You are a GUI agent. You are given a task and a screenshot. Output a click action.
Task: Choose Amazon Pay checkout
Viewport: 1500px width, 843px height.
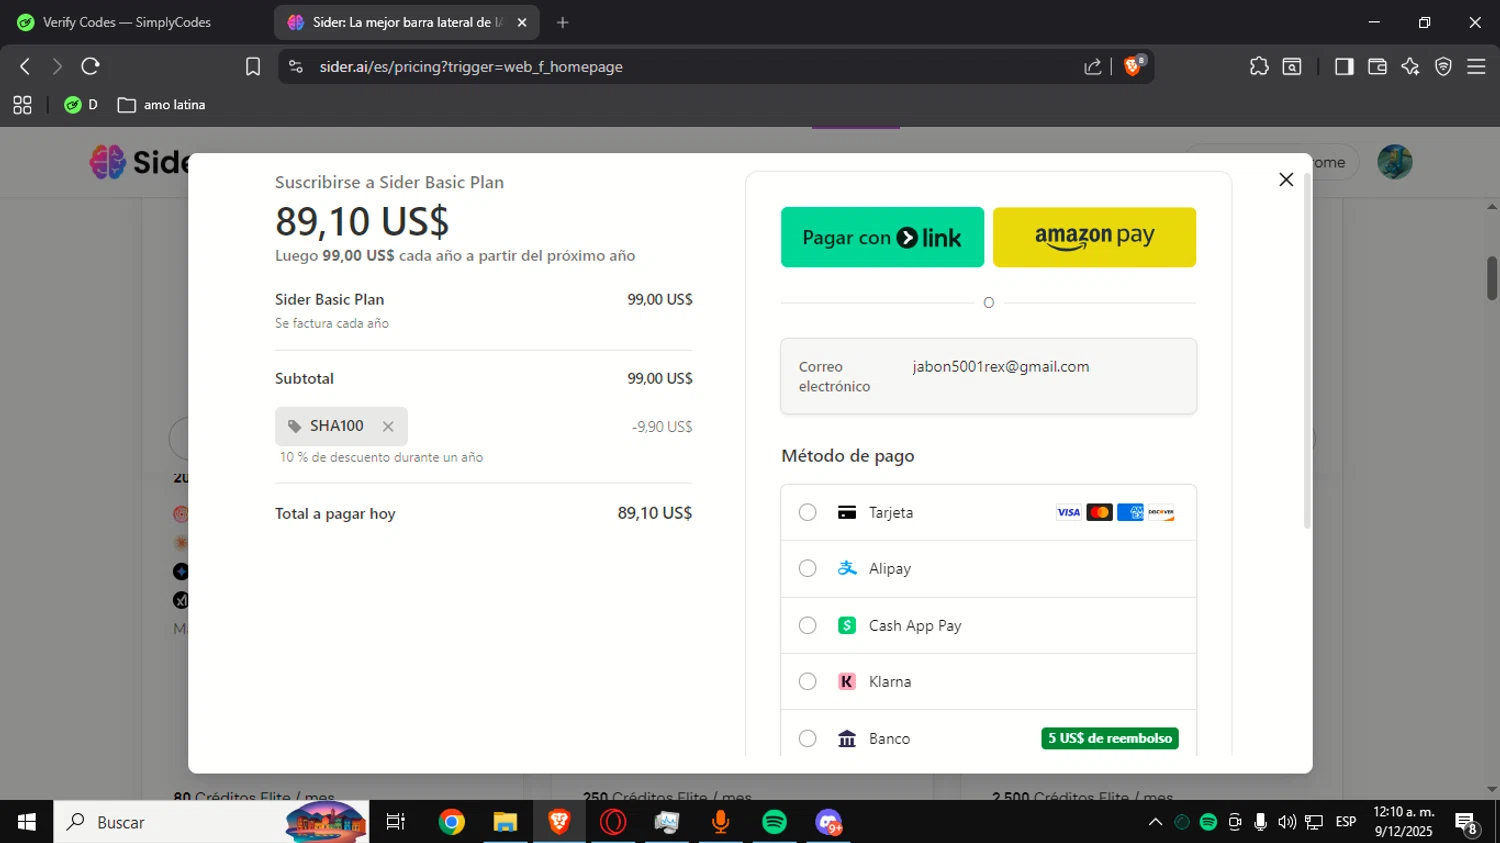(1094, 237)
